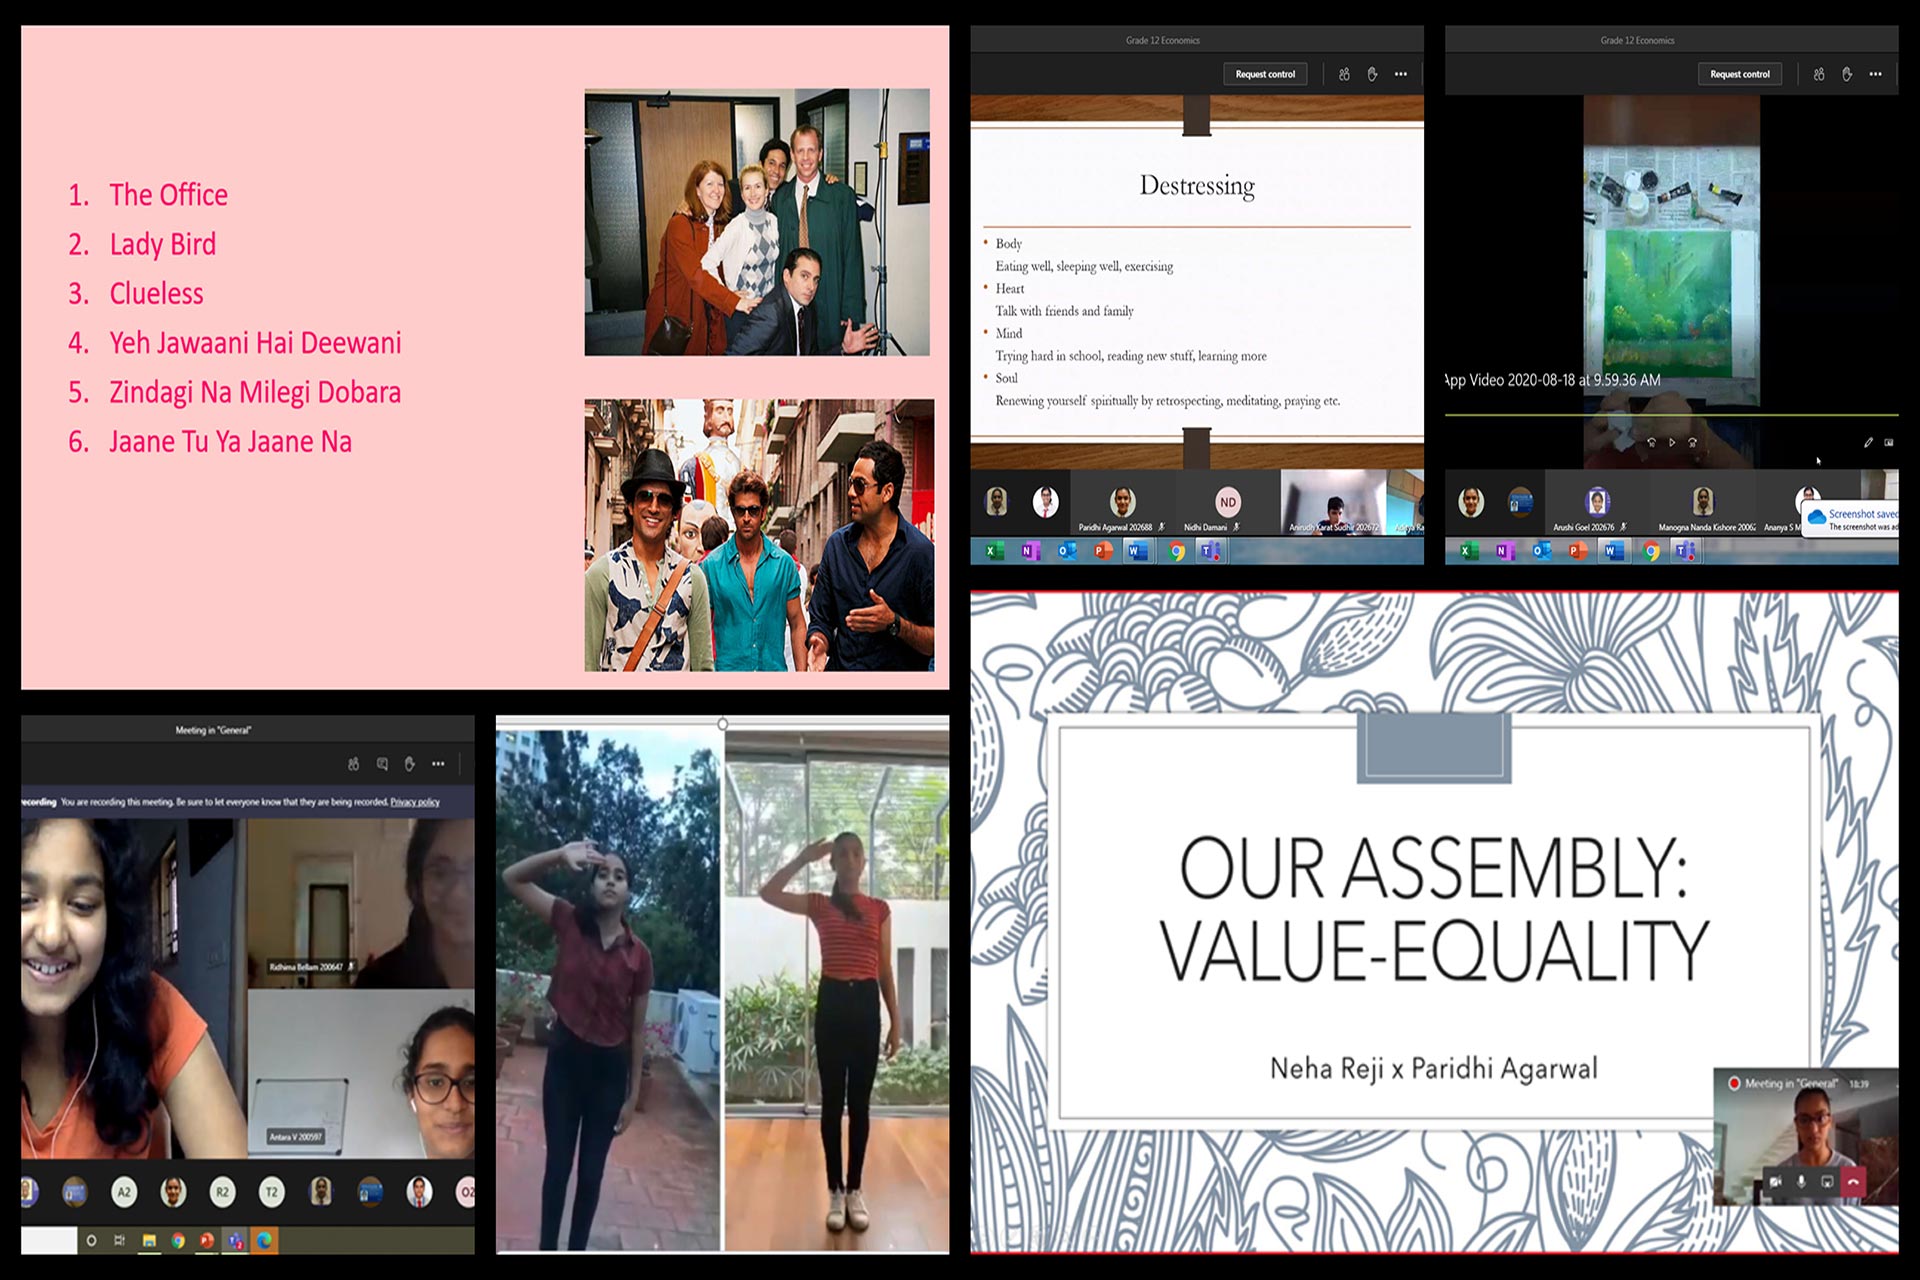Click the pen annotation icon on the video

[1867, 442]
